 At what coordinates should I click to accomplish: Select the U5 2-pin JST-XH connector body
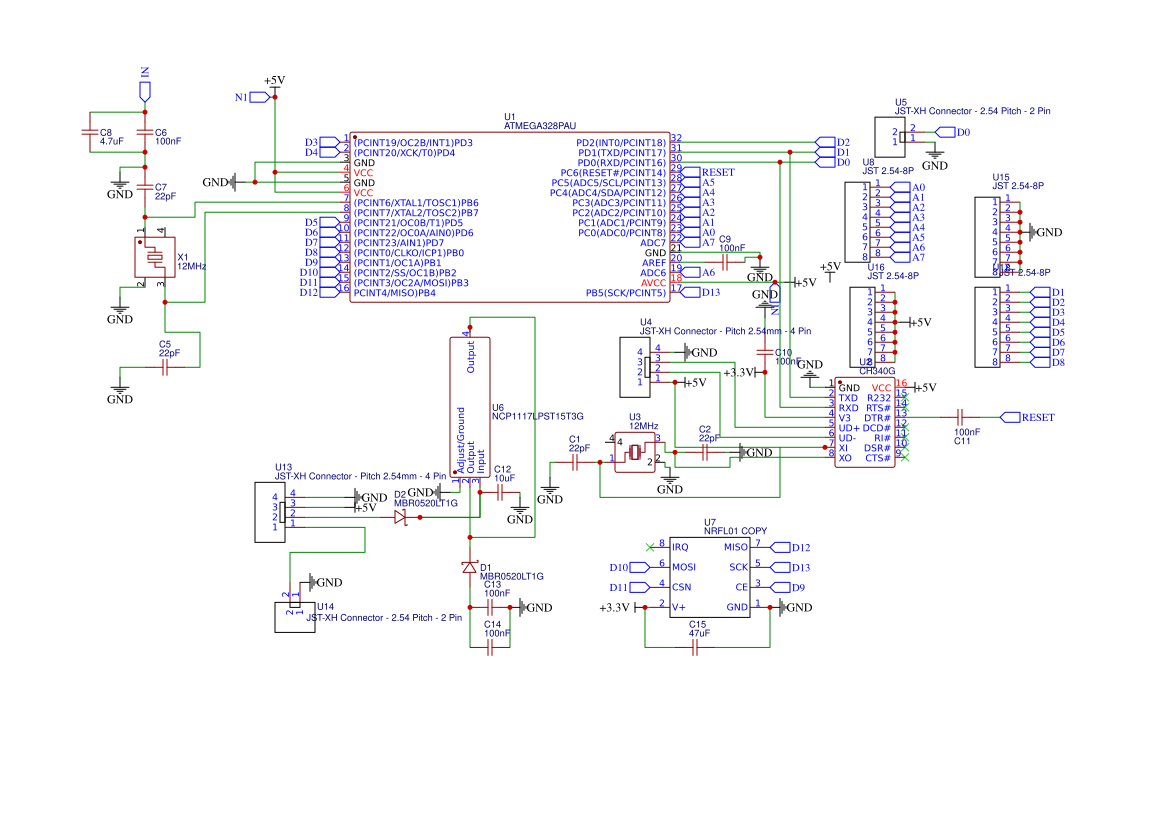tap(889, 137)
